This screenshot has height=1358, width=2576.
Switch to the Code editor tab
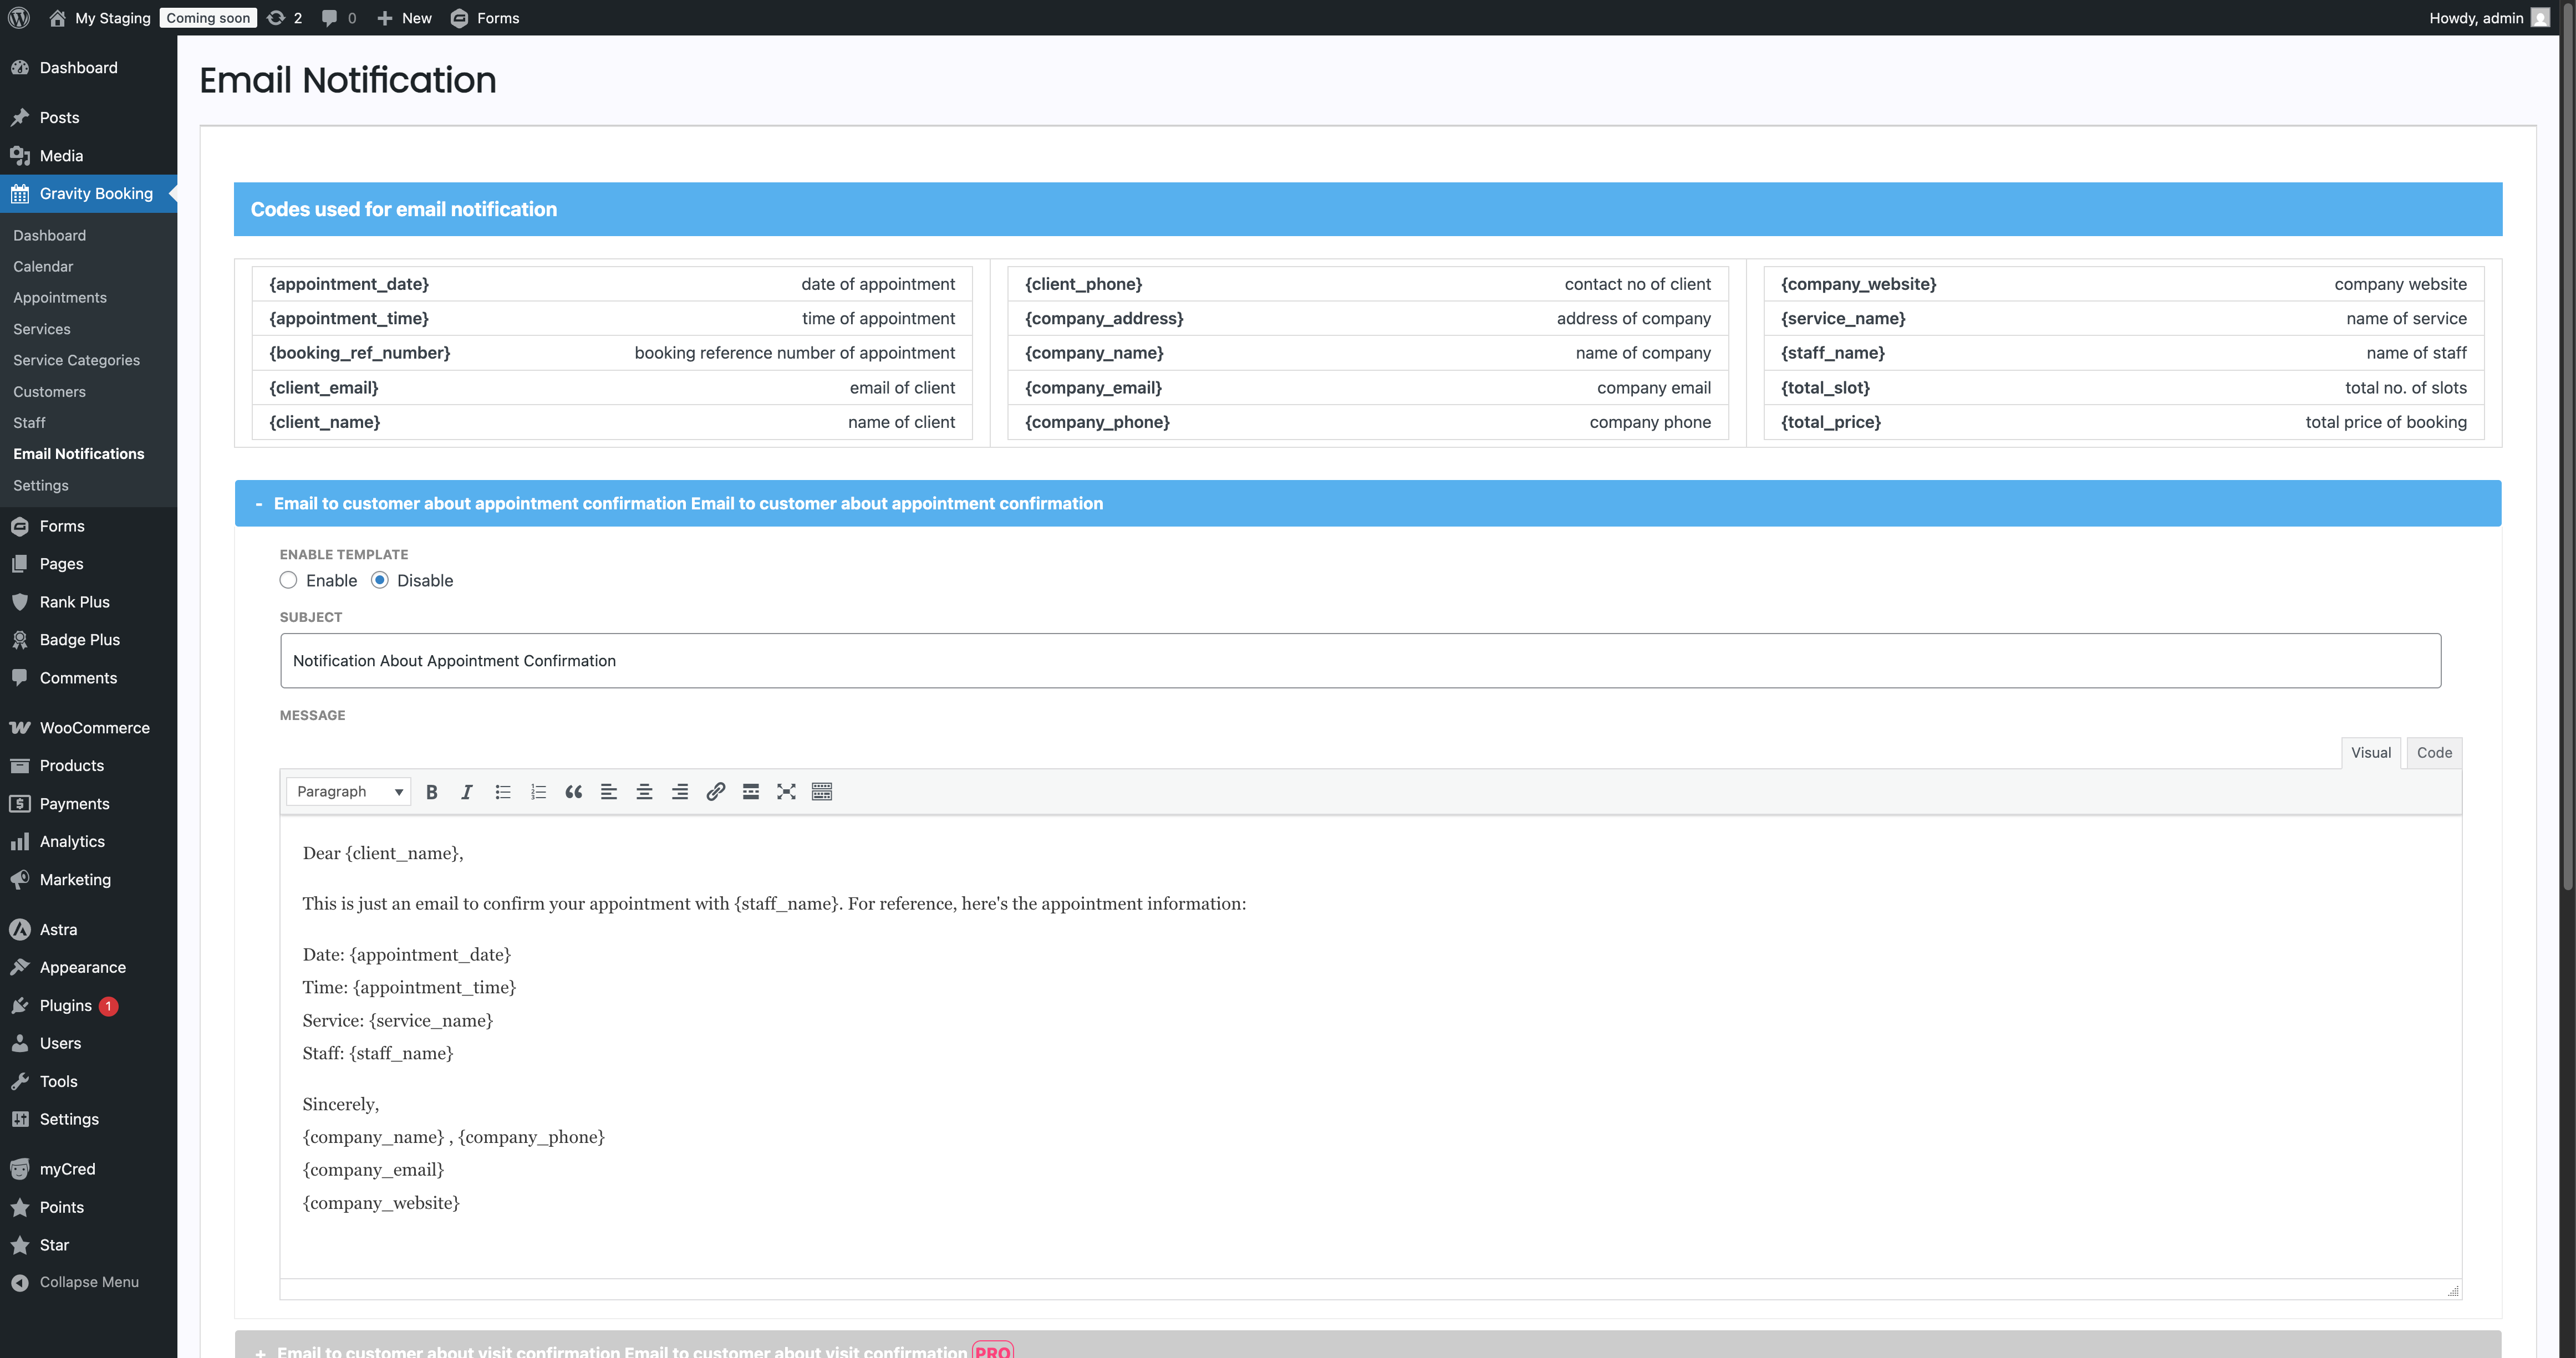2433,753
